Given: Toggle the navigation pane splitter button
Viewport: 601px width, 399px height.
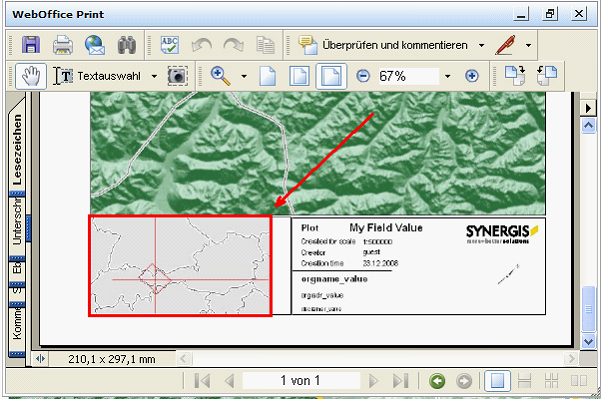Looking at the screenshot, I should pyautogui.click(x=40, y=359).
